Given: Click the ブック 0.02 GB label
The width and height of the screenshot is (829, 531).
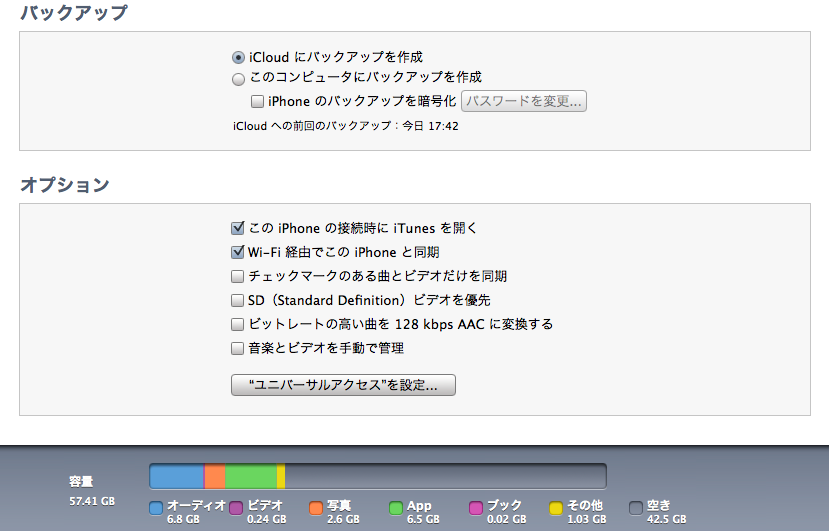Looking at the screenshot, I should click(x=506, y=511).
